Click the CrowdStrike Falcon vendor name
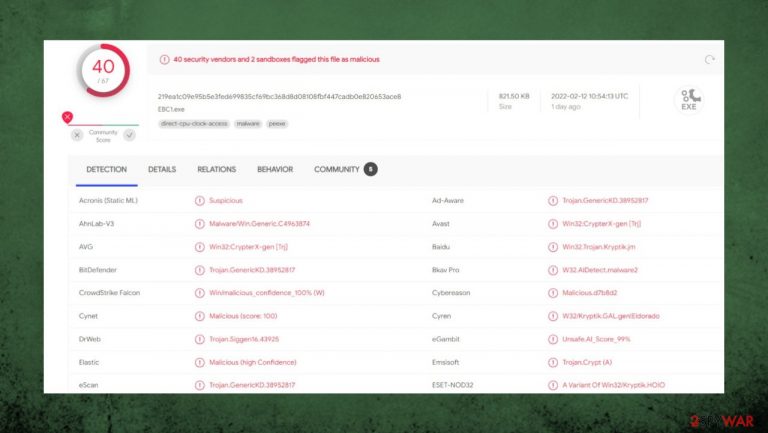The image size is (768, 433). (109, 292)
